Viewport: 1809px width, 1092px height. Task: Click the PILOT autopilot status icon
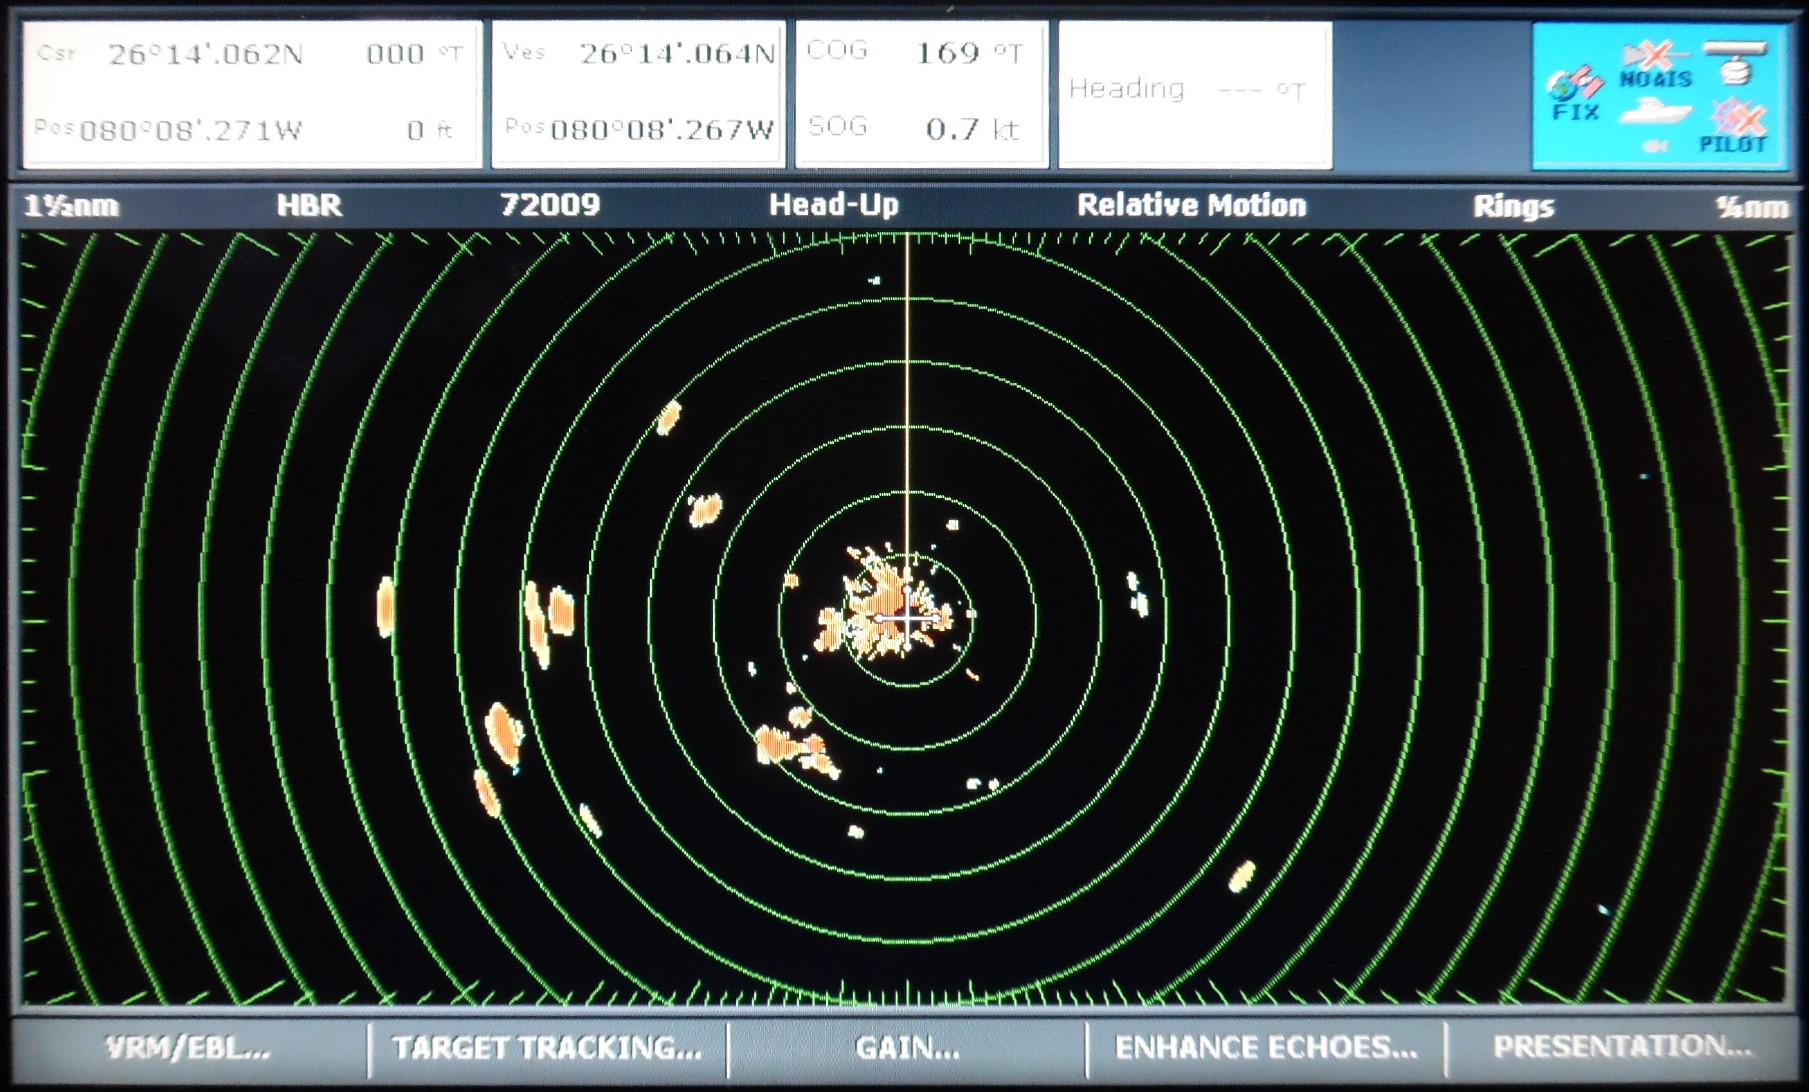coord(1734,126)
